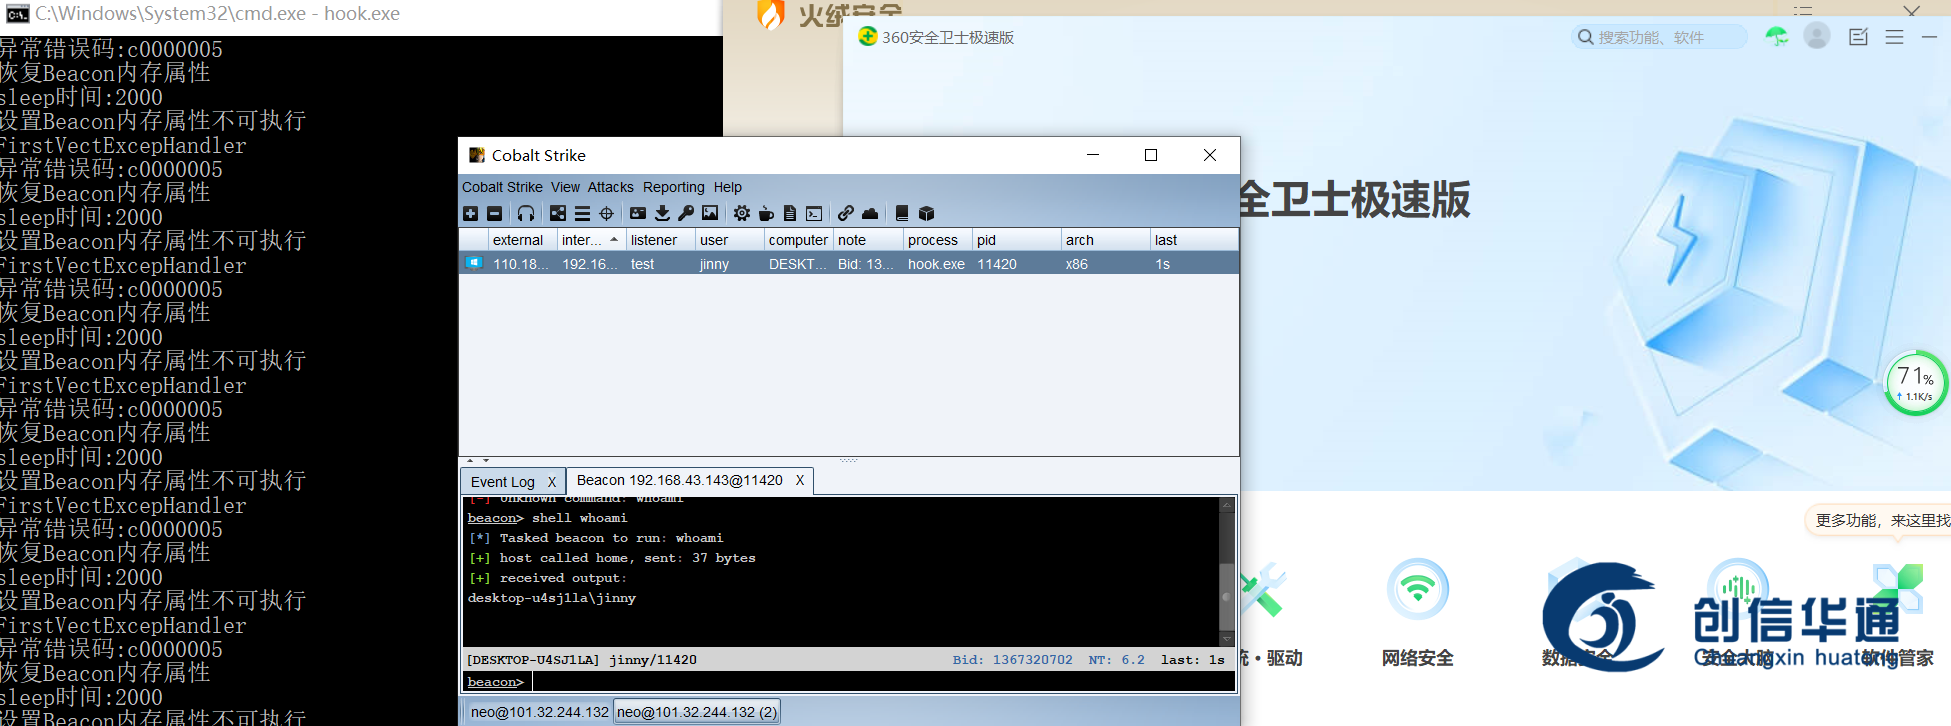The width and height of the screenshot is (1951, 726).
Task: Select the hook.exe cell in session row
Action: pos(936,264)
